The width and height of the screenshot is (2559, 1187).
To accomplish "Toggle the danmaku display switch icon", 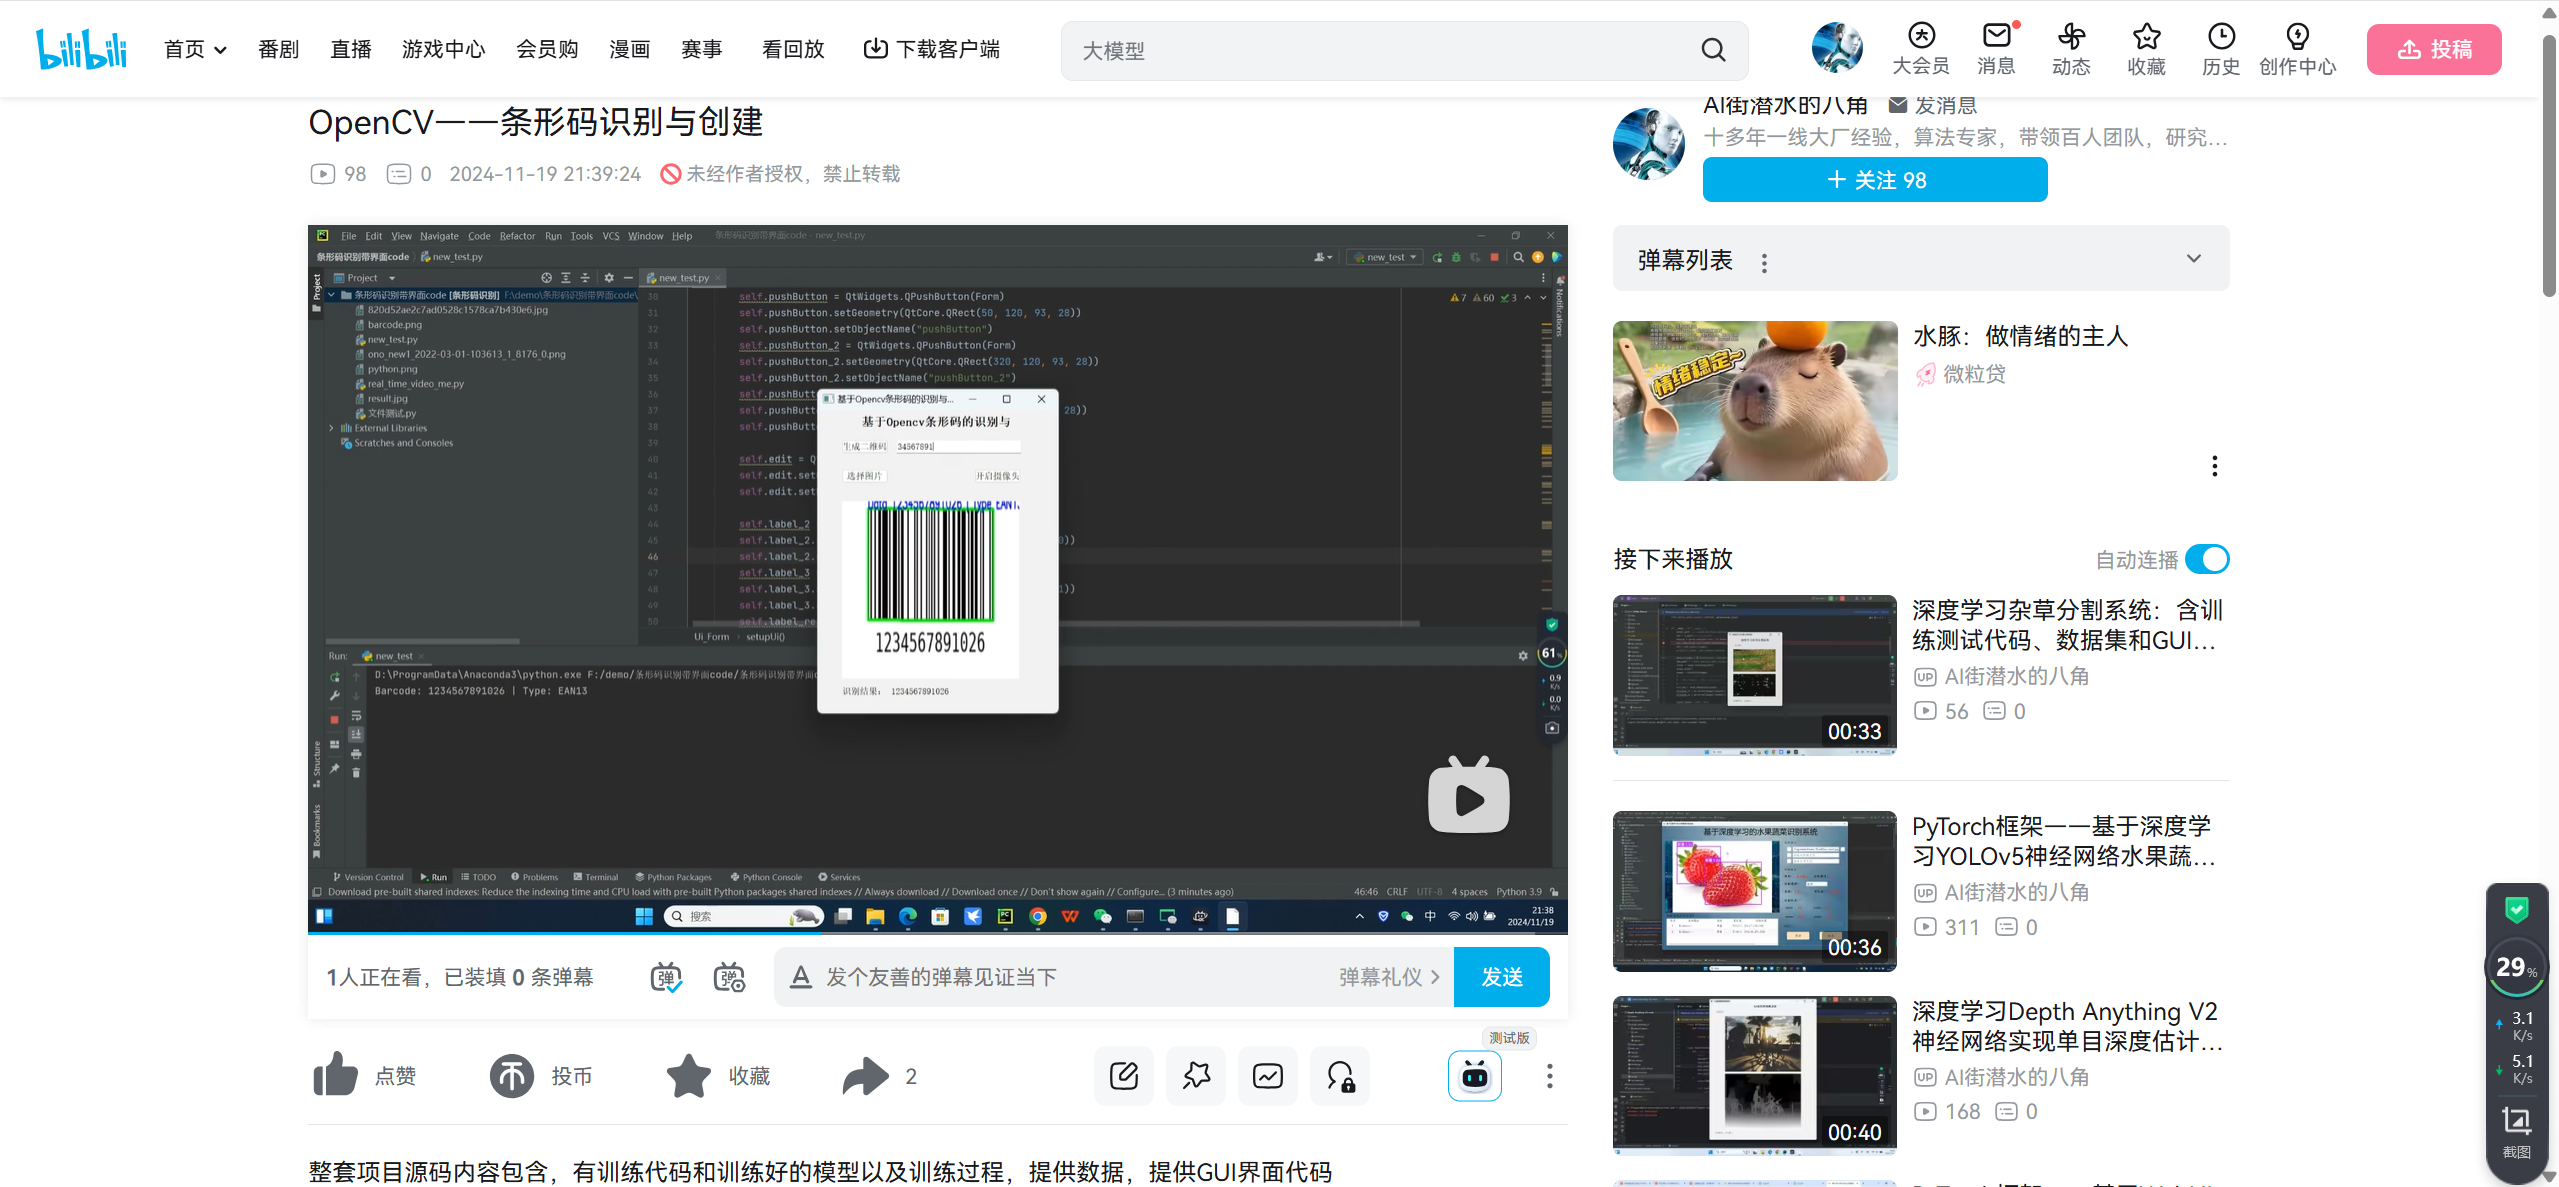I will point(666,977).
